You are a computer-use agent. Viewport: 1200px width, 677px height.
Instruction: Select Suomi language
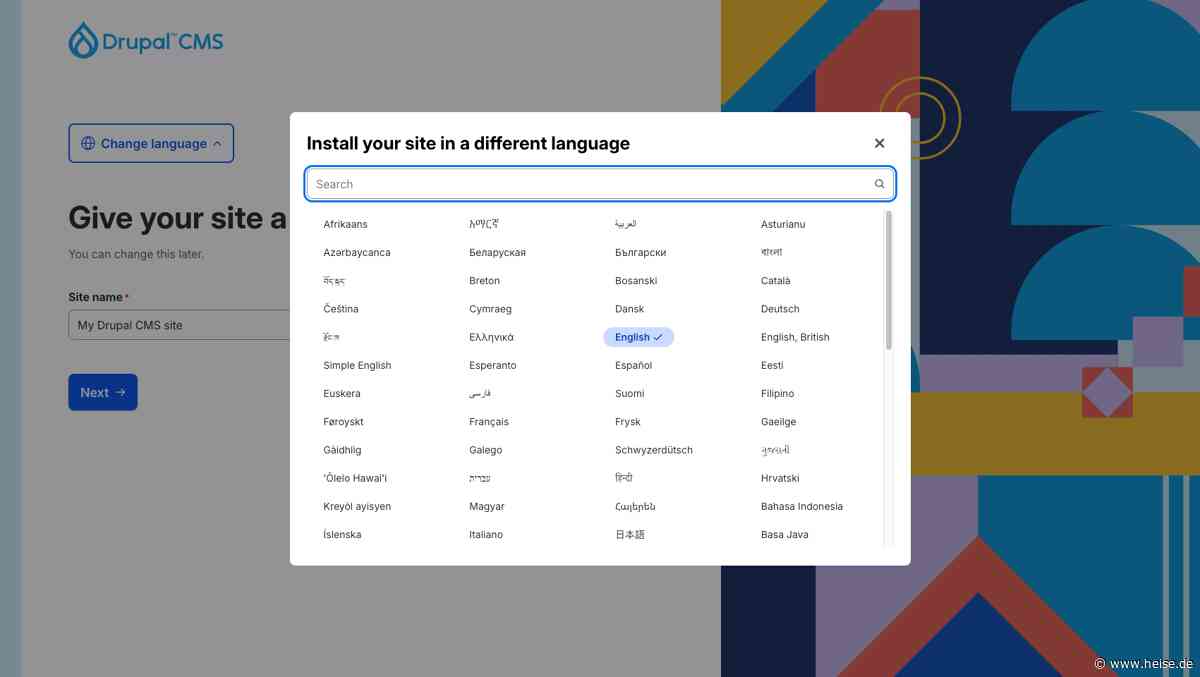point(630,393)
